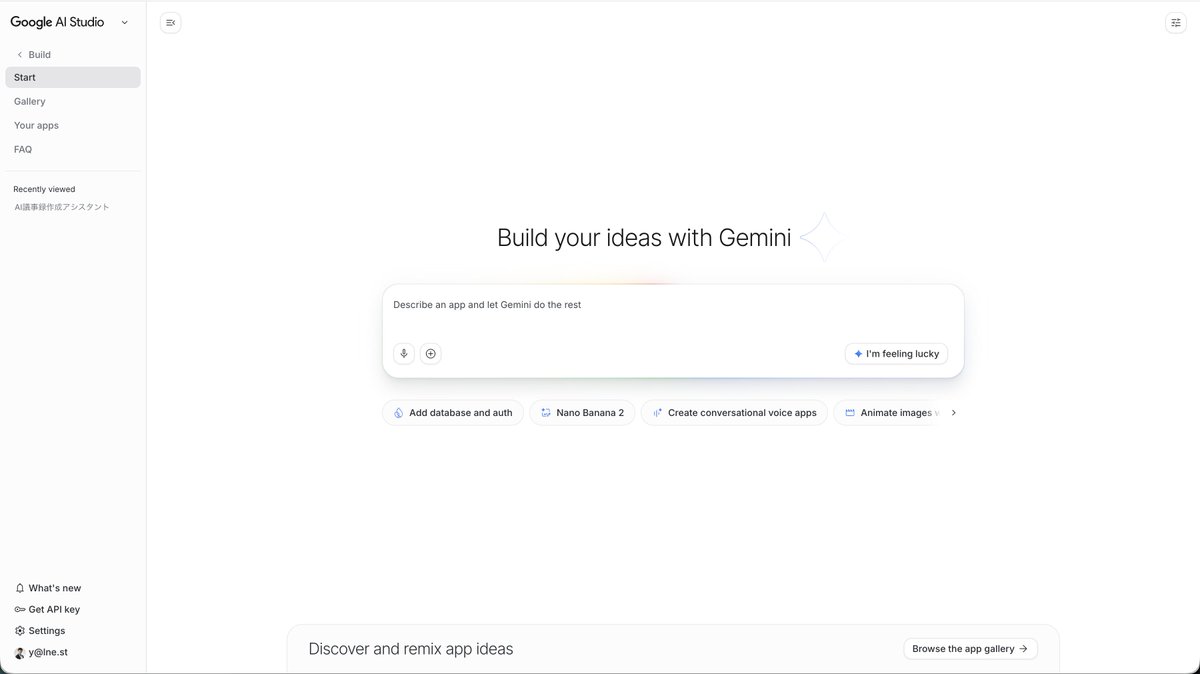Click the Recently viewed label
Viewport: 1200px width, 674px height.
coord(44,189)
